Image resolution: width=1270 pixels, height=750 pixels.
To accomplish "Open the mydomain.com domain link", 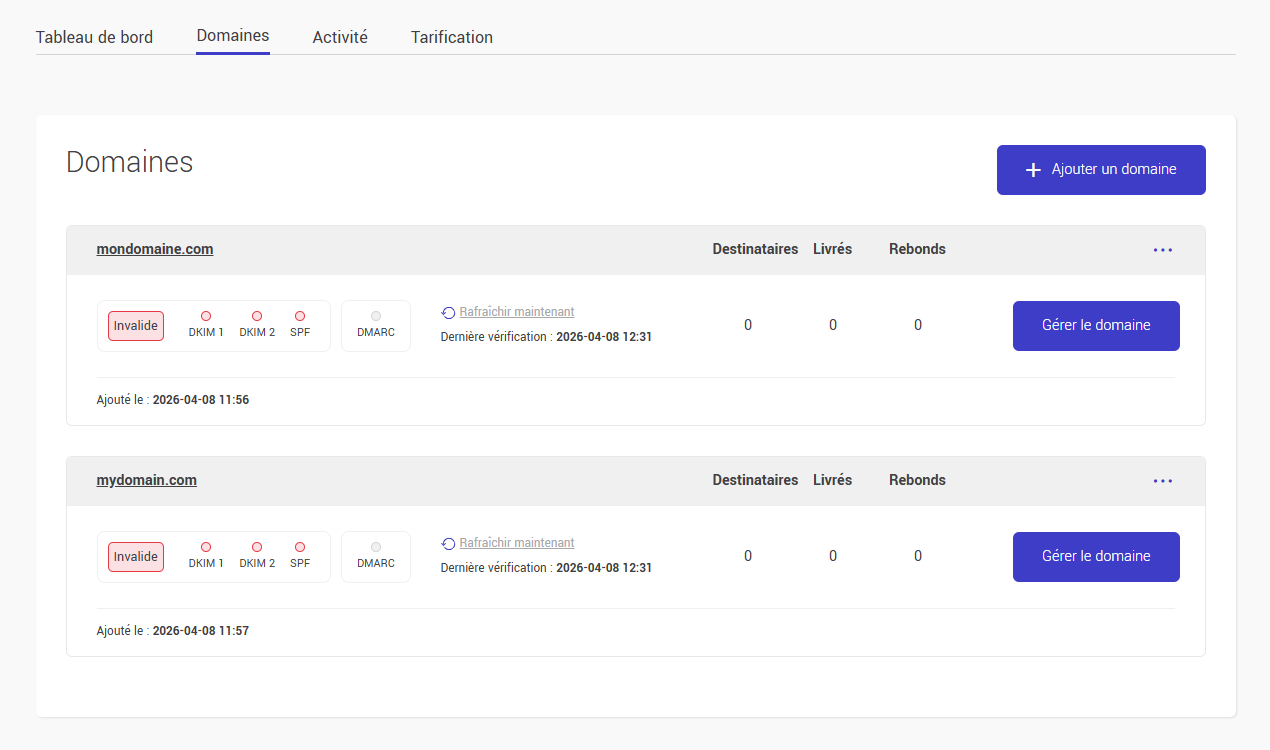I will coord(147,480).
